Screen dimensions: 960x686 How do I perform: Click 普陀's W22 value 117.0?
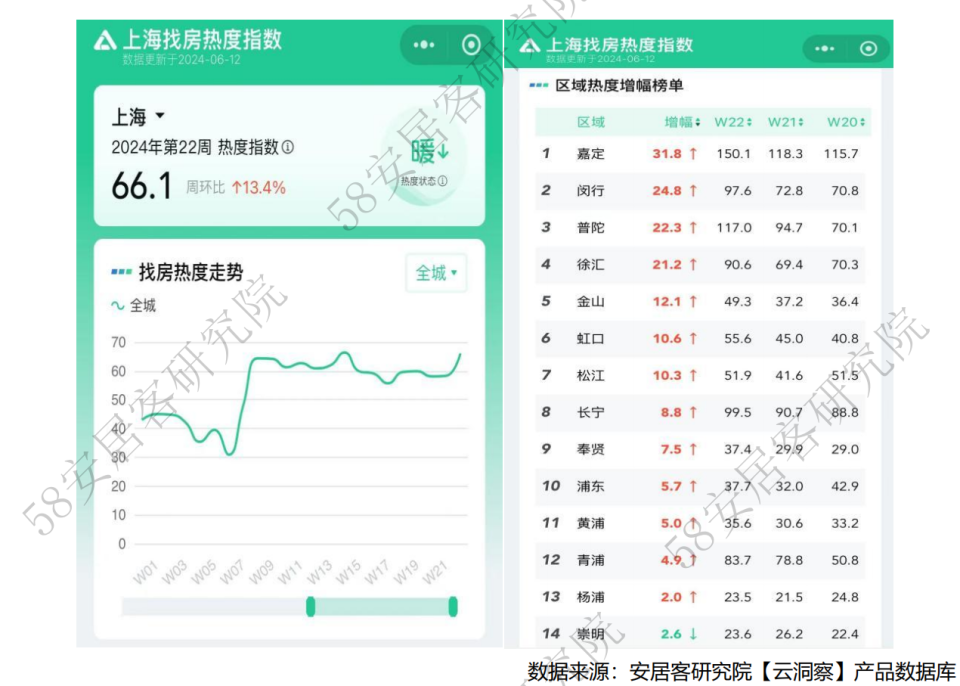[x=734, y=228]
